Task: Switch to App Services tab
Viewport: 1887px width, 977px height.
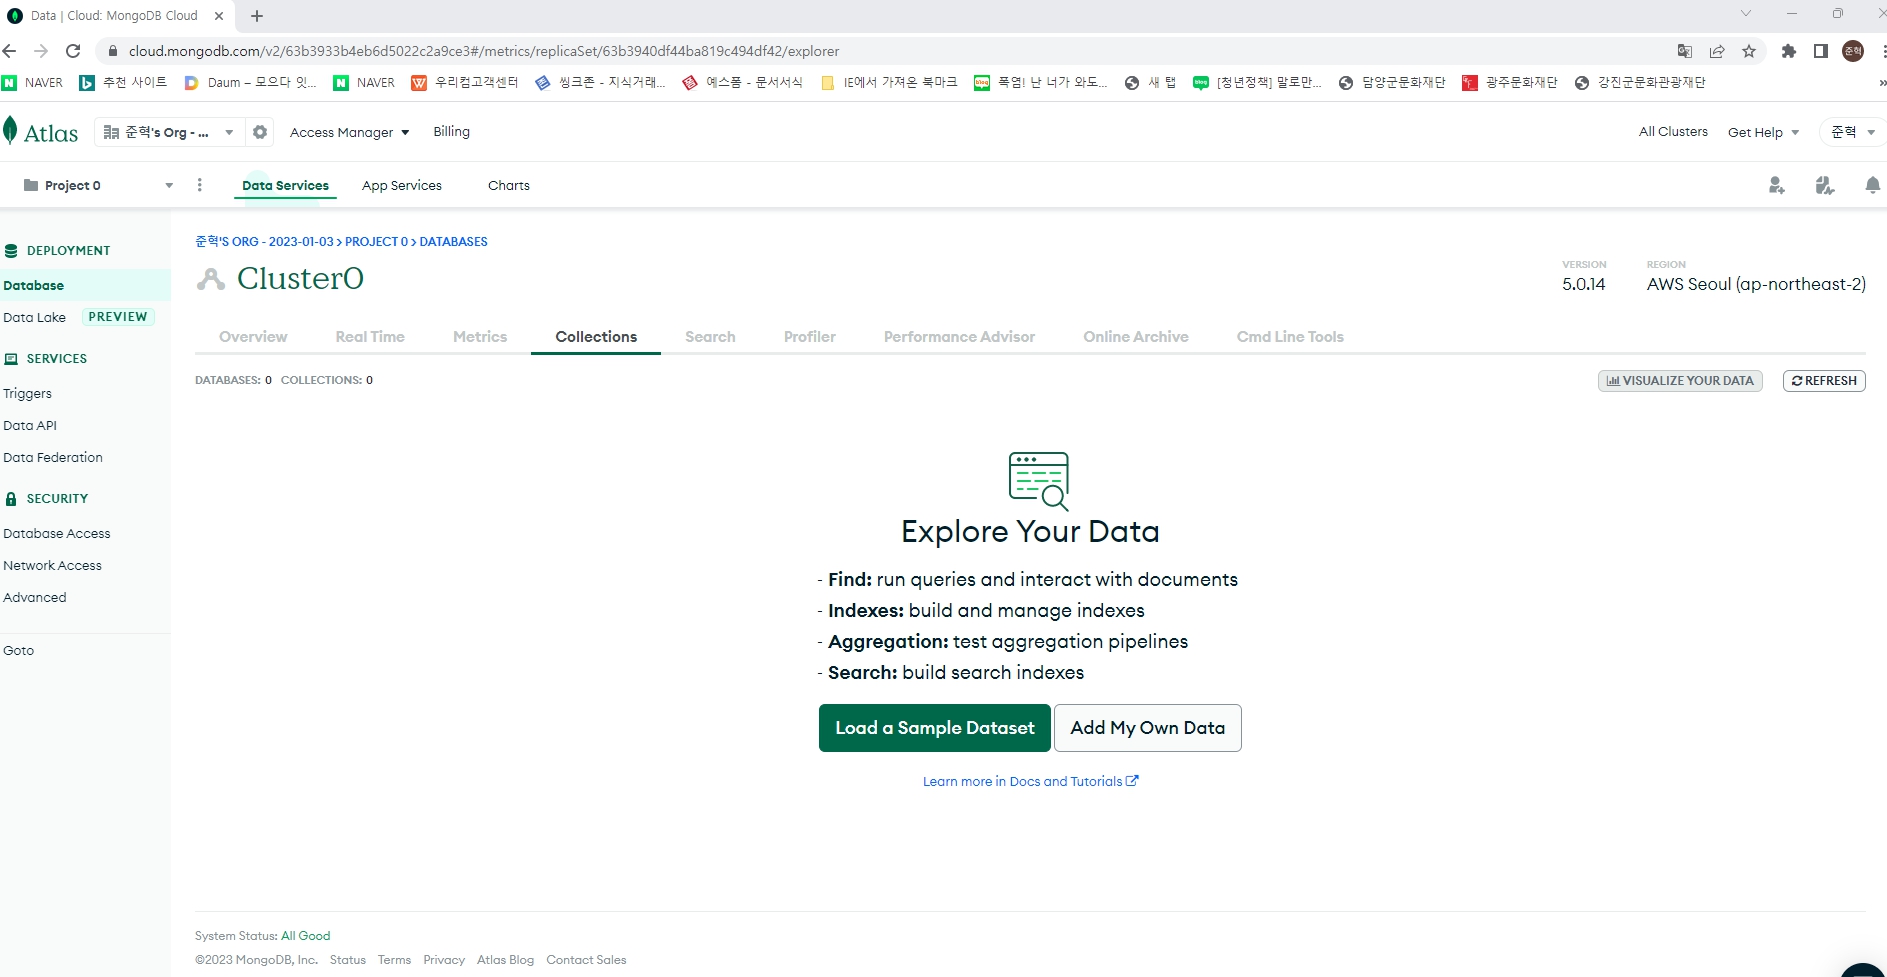Action: 402,186
